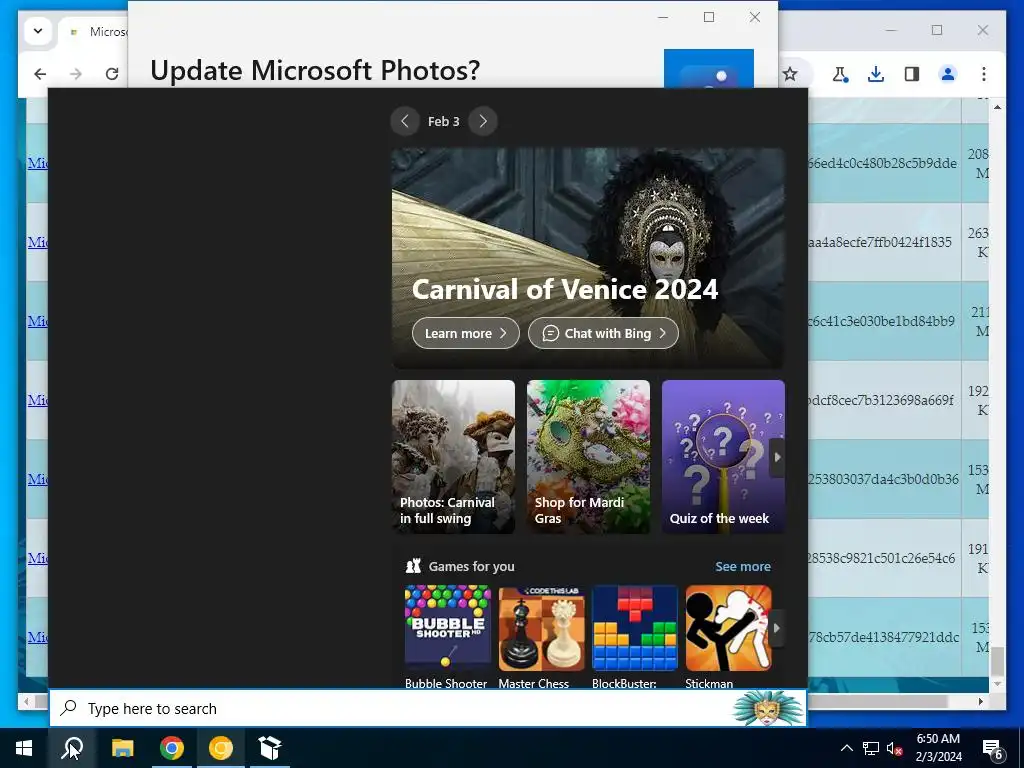Image resolution: width=1024 pixels, height=768 pixels.
Task: Open File Explorer from taskbar
Action: [x=122, y=748]
